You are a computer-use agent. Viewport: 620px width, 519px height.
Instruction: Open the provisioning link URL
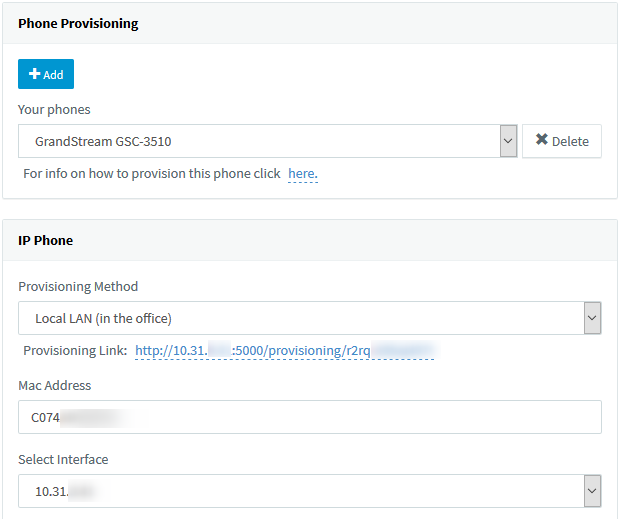tap(285, 351)
